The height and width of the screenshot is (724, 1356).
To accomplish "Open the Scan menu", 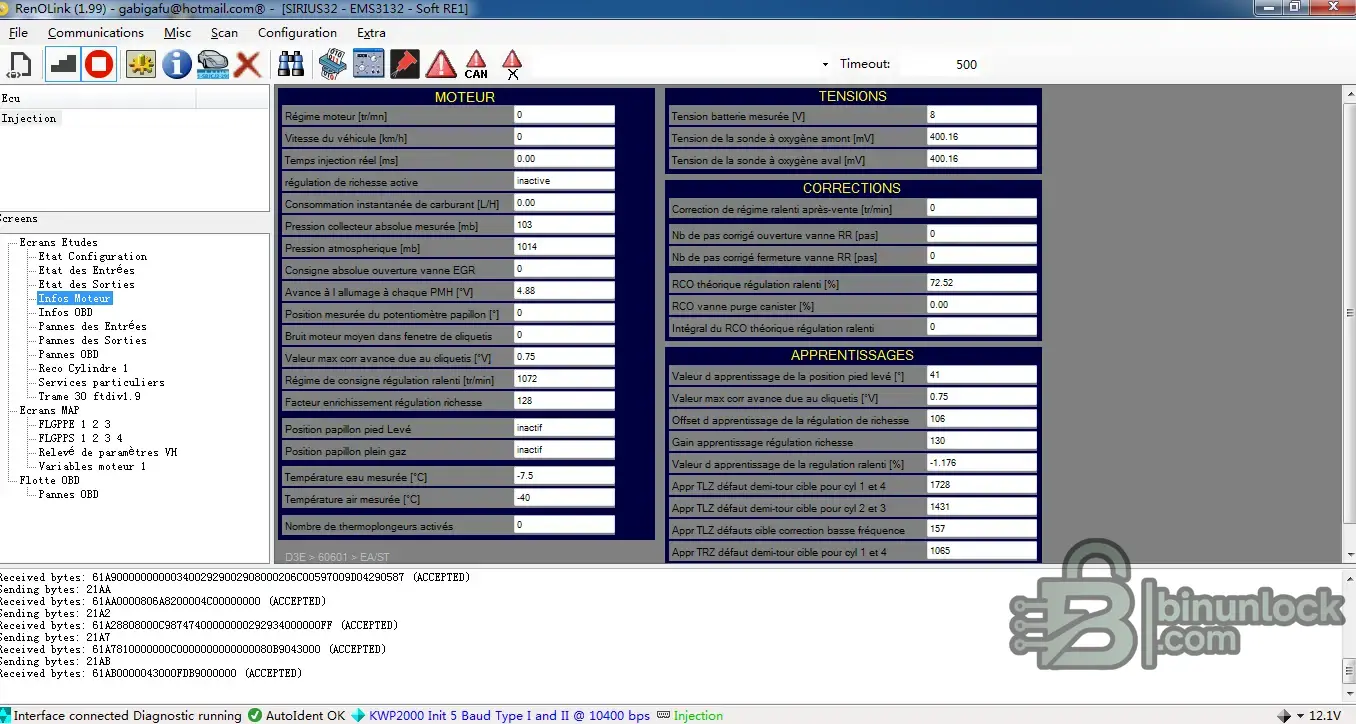I will [x=224, y=33].
